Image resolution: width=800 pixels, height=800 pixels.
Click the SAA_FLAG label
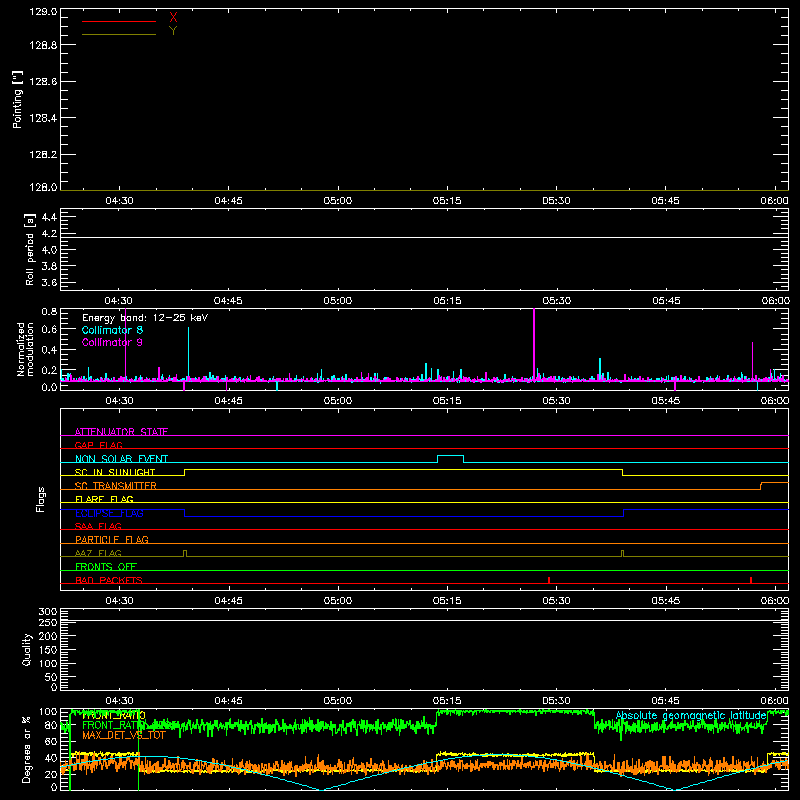tap(98, 526)
